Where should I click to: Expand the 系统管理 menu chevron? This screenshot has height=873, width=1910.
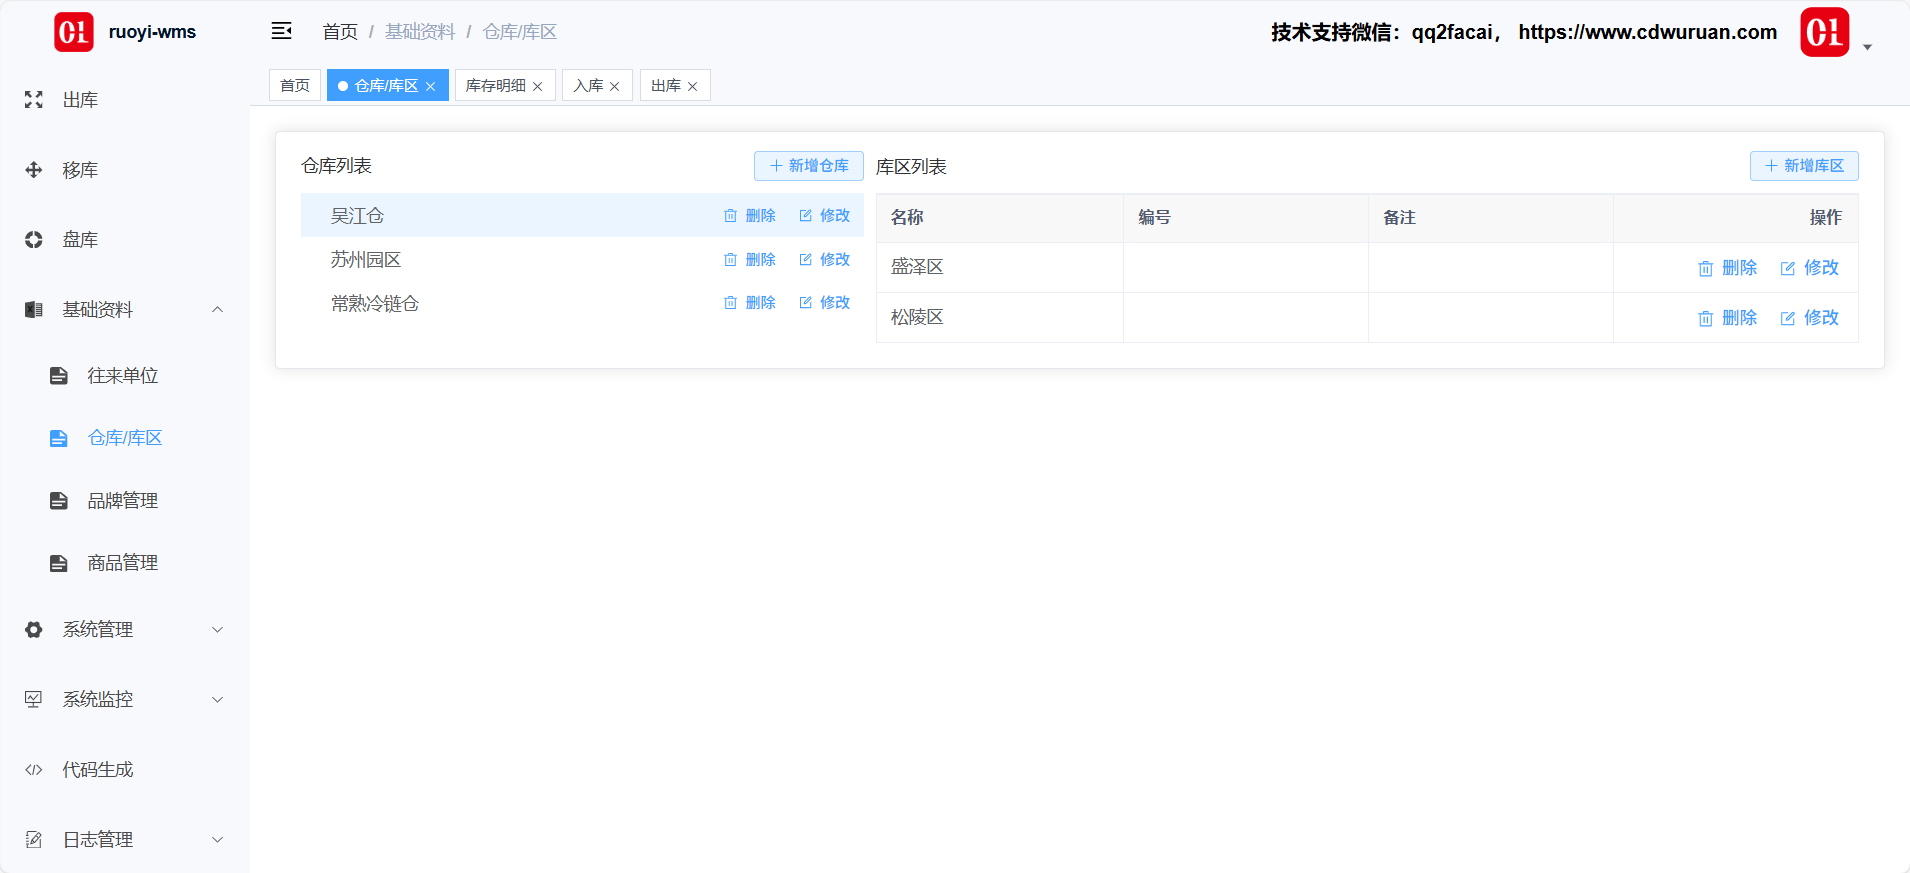[x=217, y=630]
